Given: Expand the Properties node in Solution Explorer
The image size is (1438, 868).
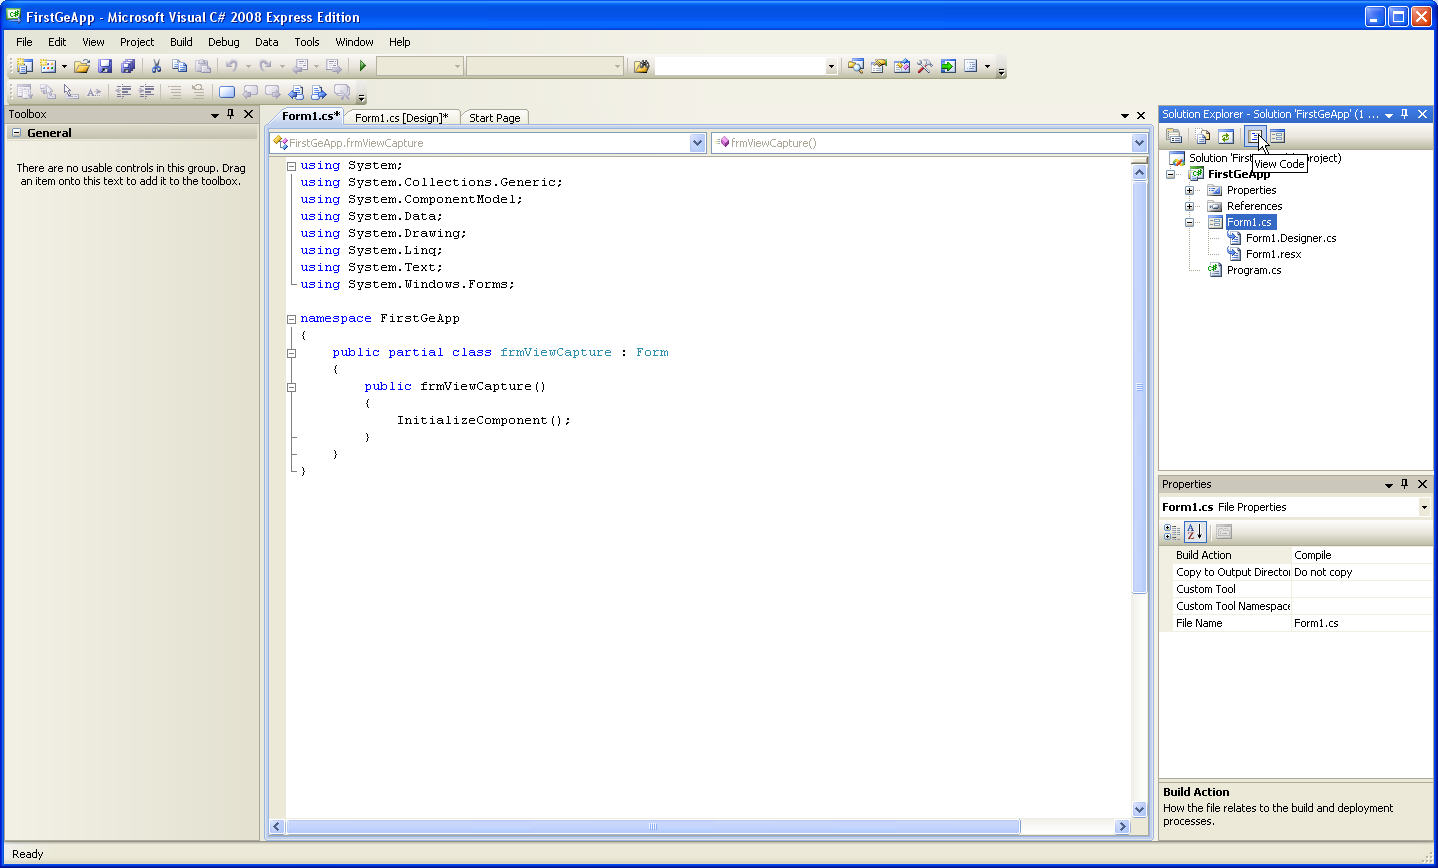Looking at the screenshot, I should (x=1190, y=190).
